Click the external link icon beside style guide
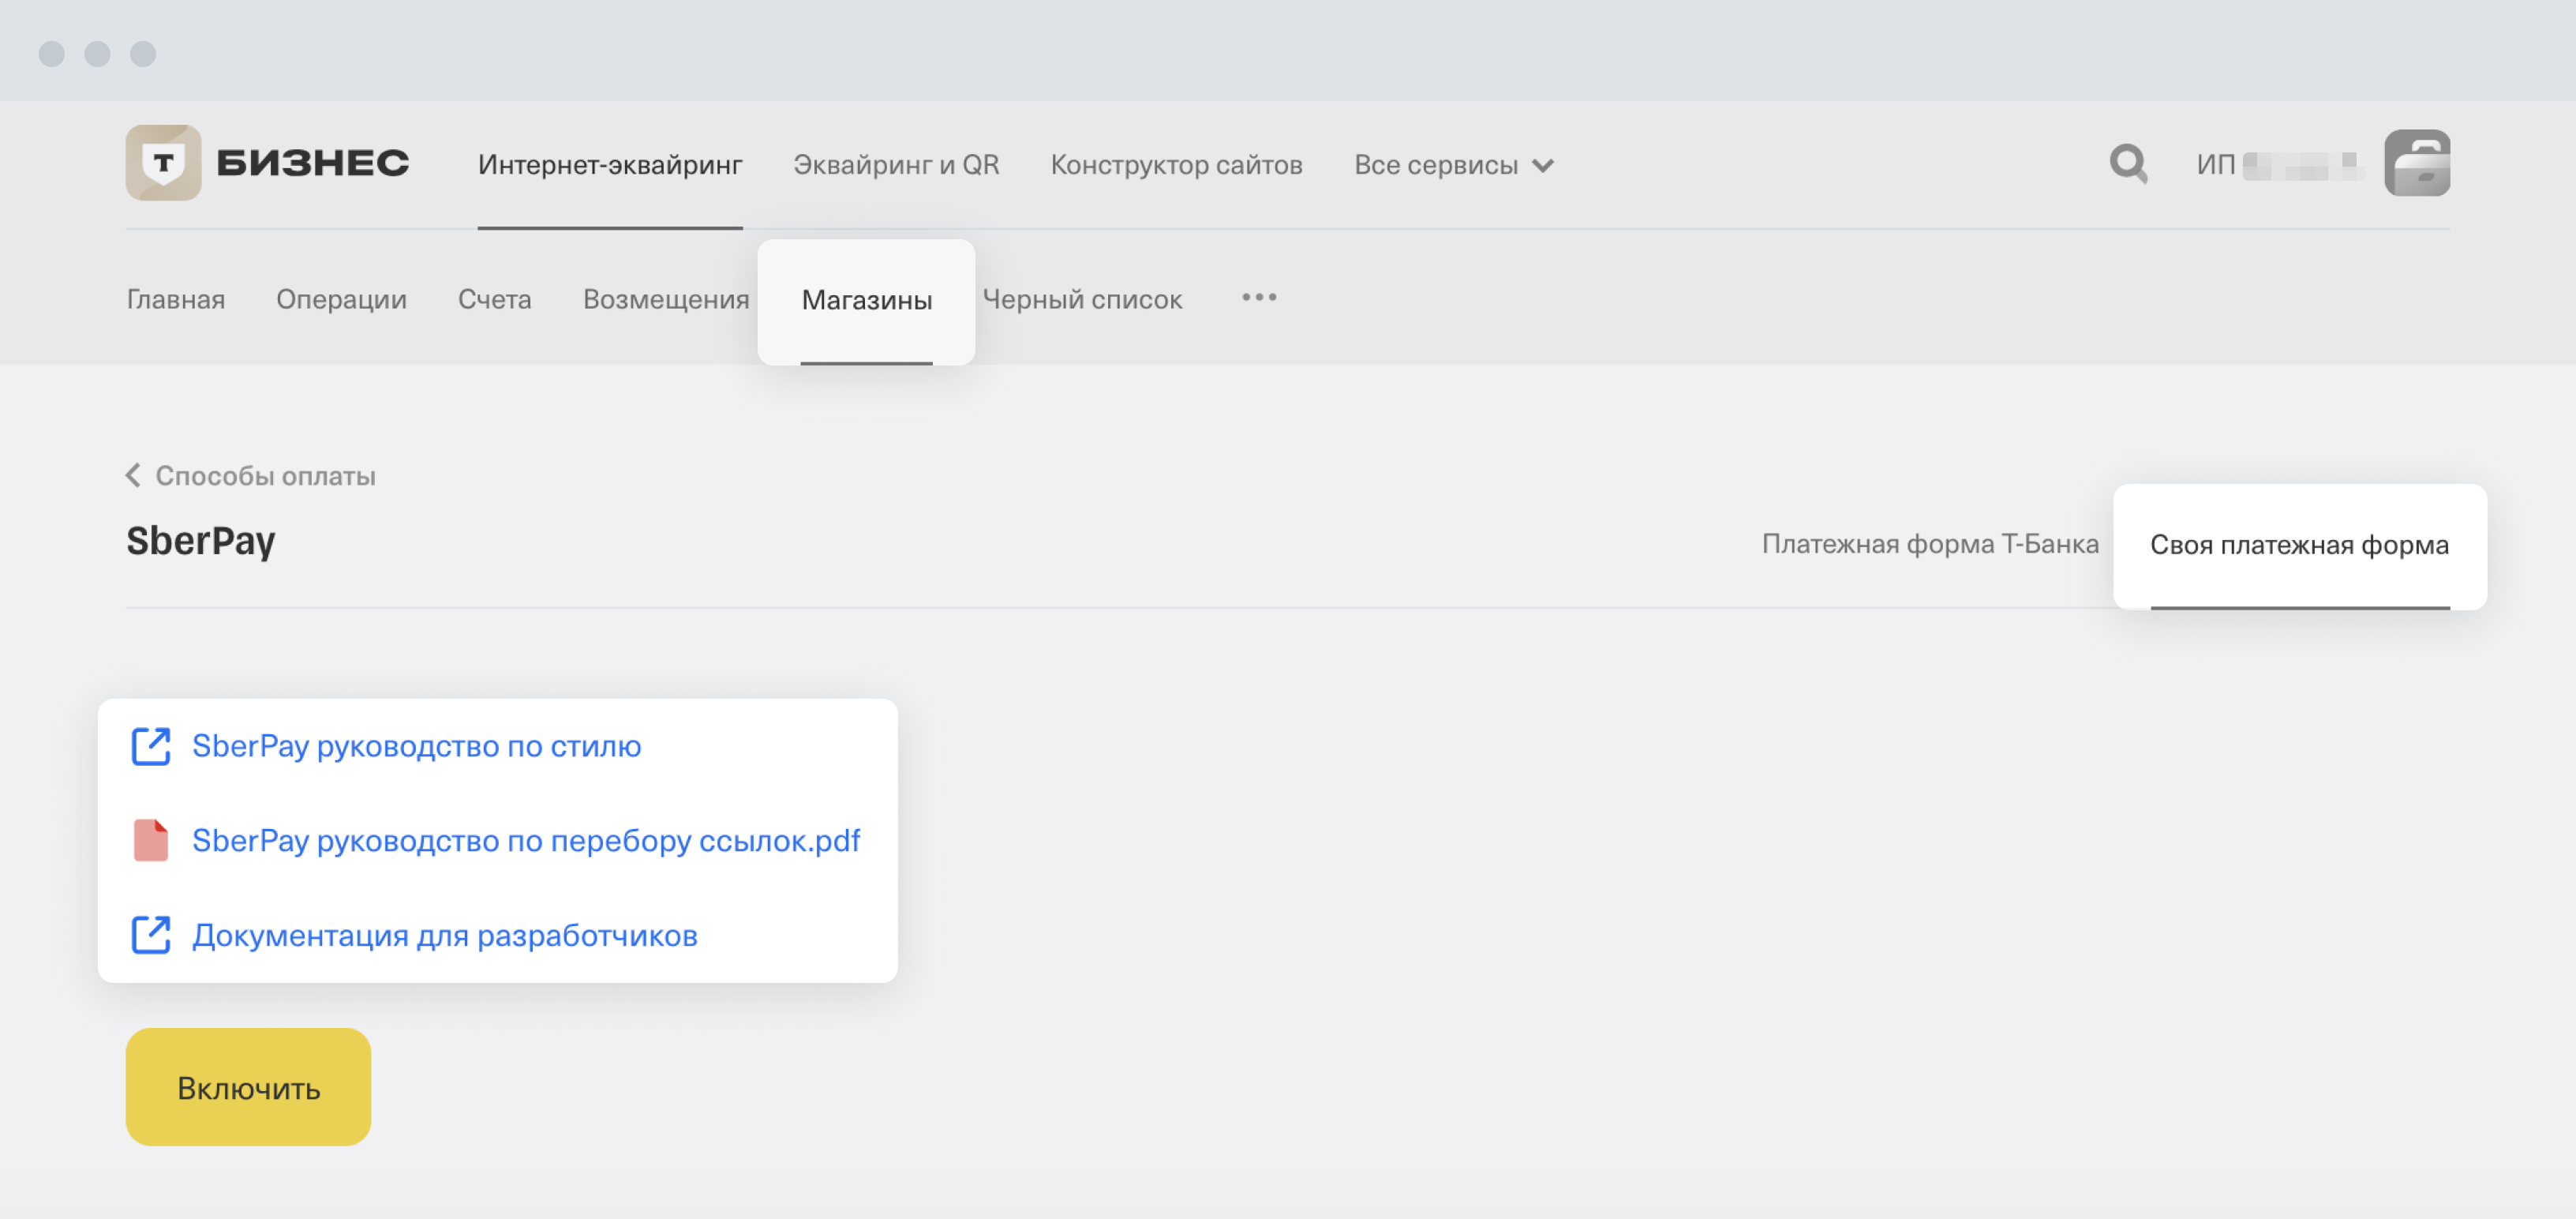The height and width of the screenshot is (1219, 2576). tap(151, 746)
